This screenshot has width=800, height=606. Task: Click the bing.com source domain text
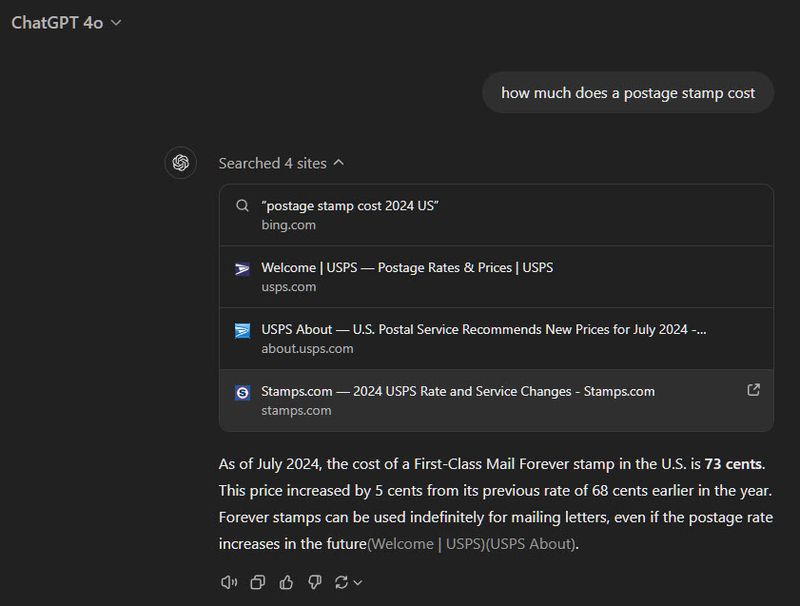(x=289, y=225)
